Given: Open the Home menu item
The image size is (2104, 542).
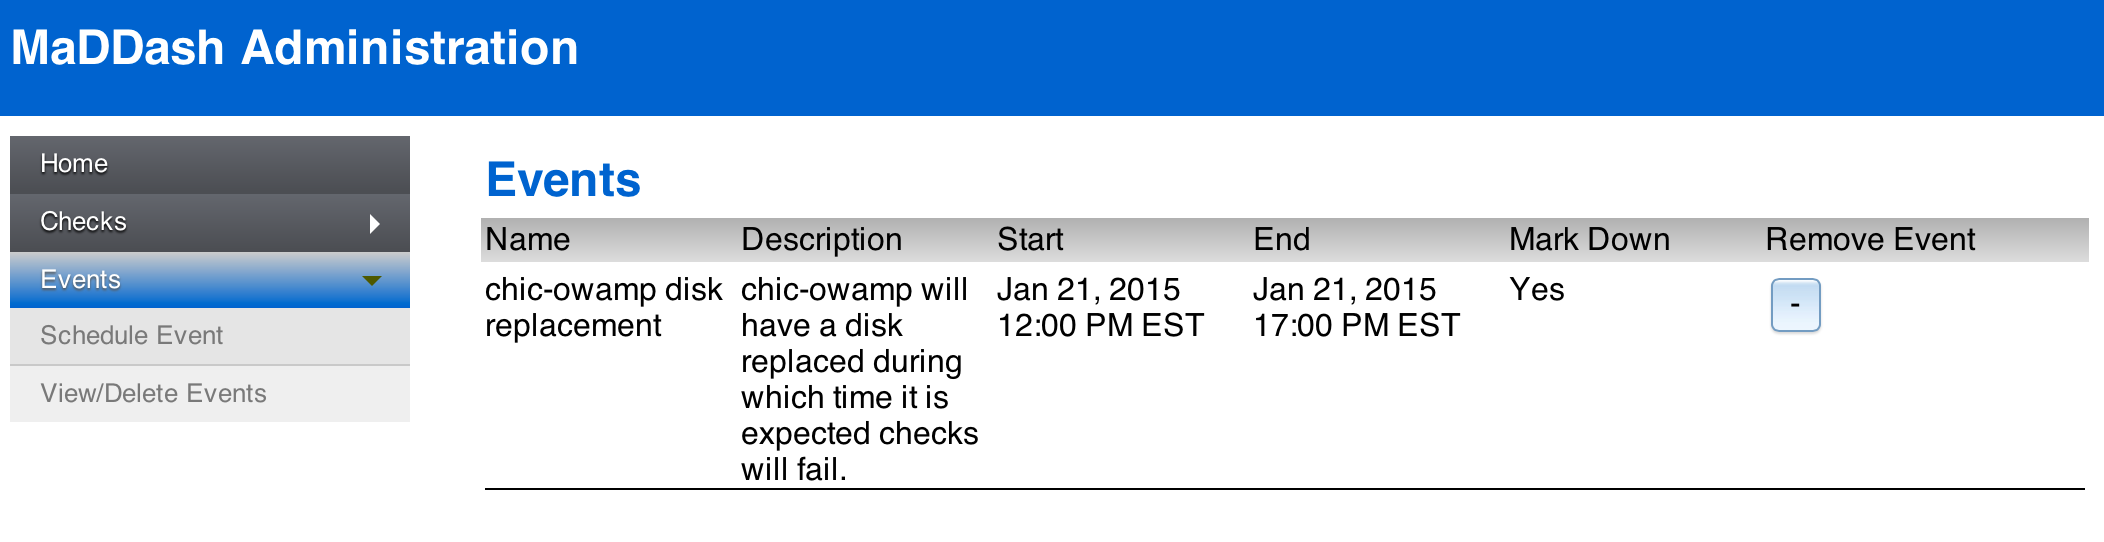Looking at the screenshot, I should pyautogui.click(x=210, y=164).
